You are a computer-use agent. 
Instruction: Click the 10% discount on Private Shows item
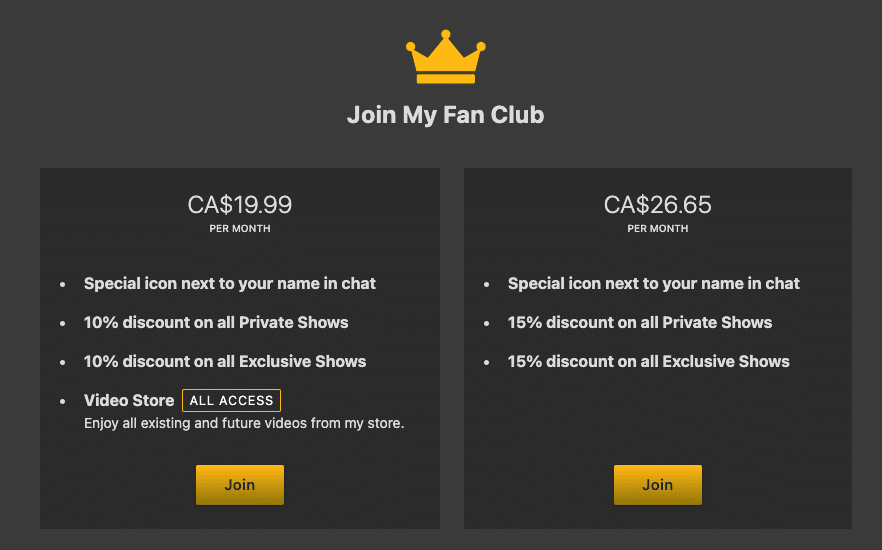tap(216, 322)
